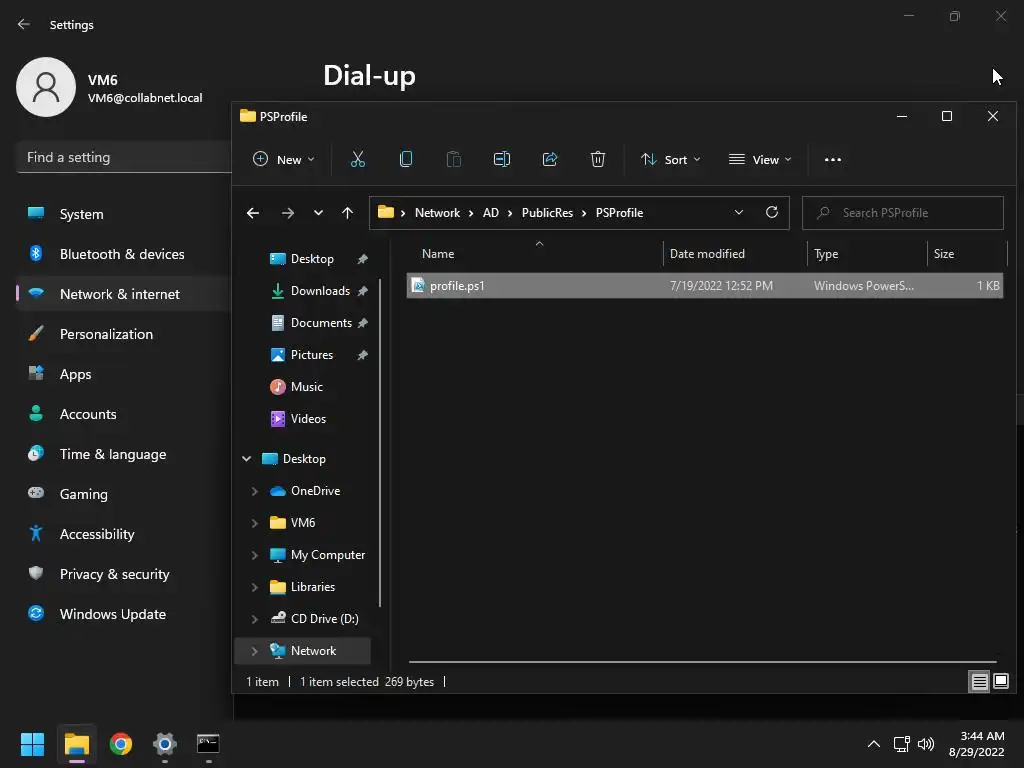Click the profile.ps1 file icon
The height and width of the screenshot is (768, 1024).
pyautogui.click(x=418, y=285)
